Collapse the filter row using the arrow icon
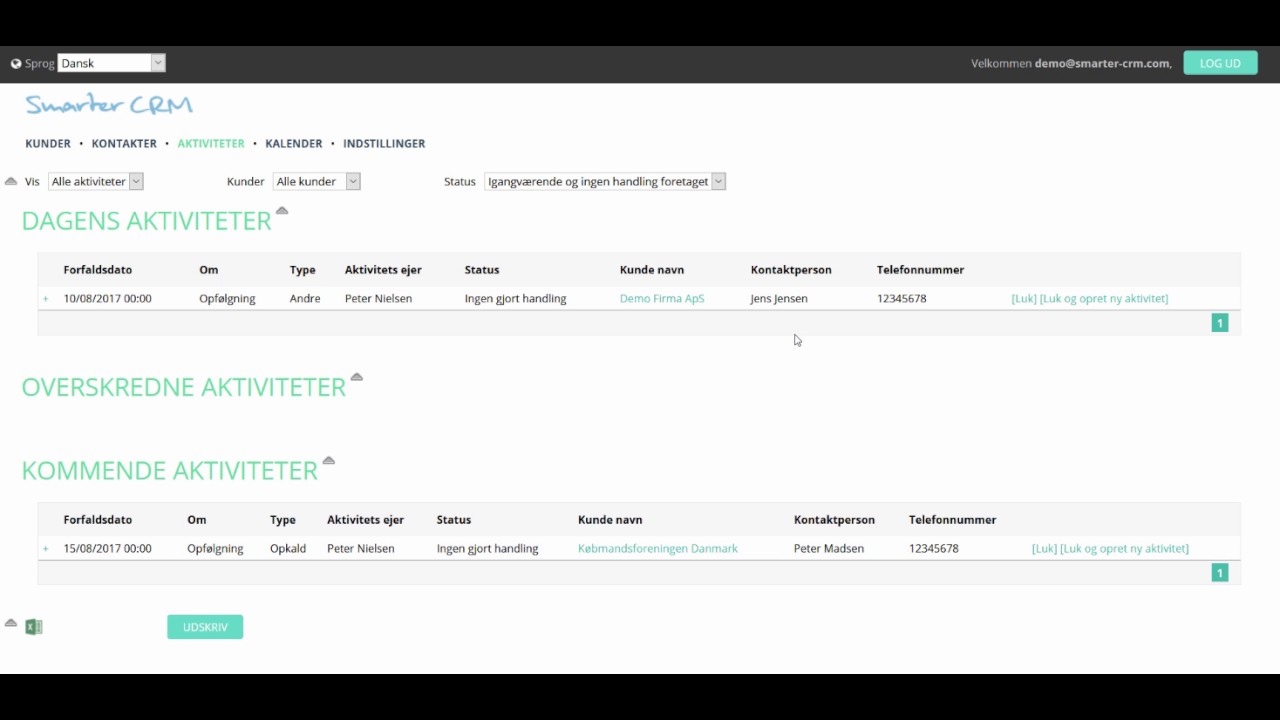The height and width of the screenshot is (720, 1280). click(x=11, y=181)
